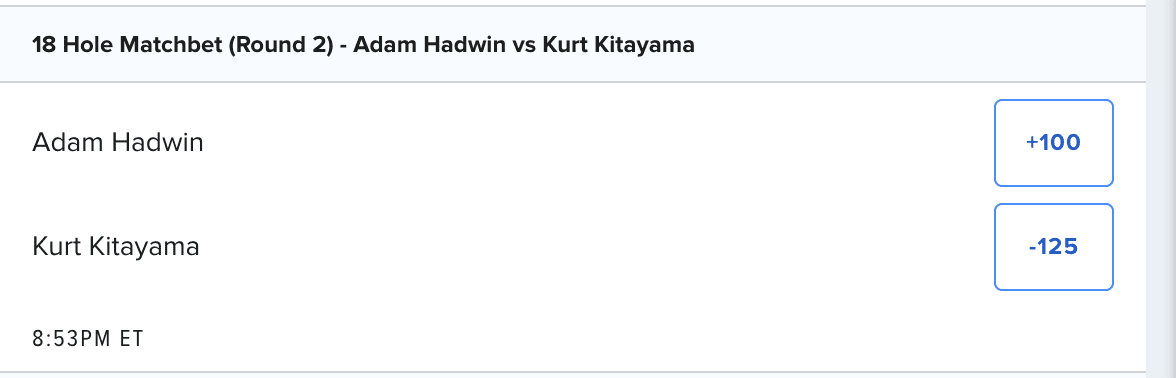Select the +100 odds for Adam Hadwin

point(1054,142)
